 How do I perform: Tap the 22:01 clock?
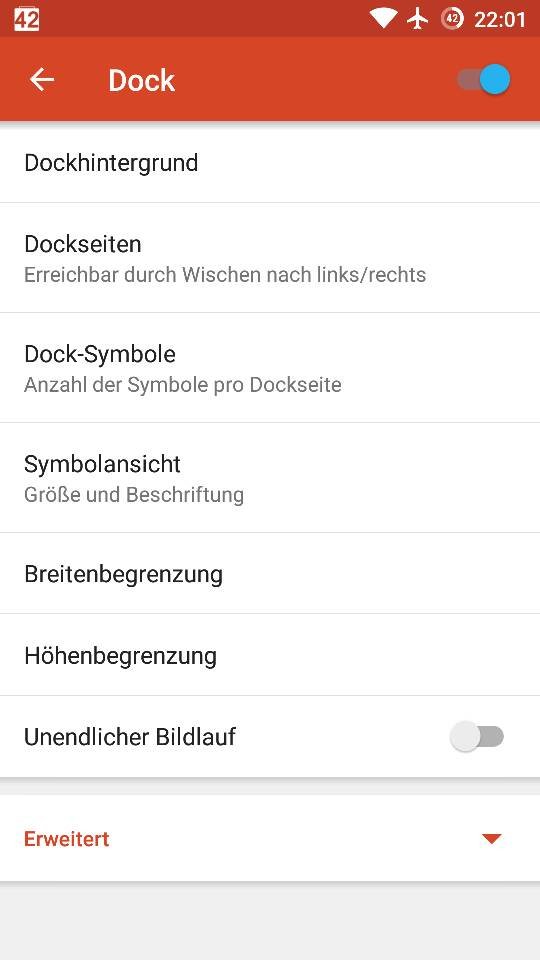coord(500,20)
